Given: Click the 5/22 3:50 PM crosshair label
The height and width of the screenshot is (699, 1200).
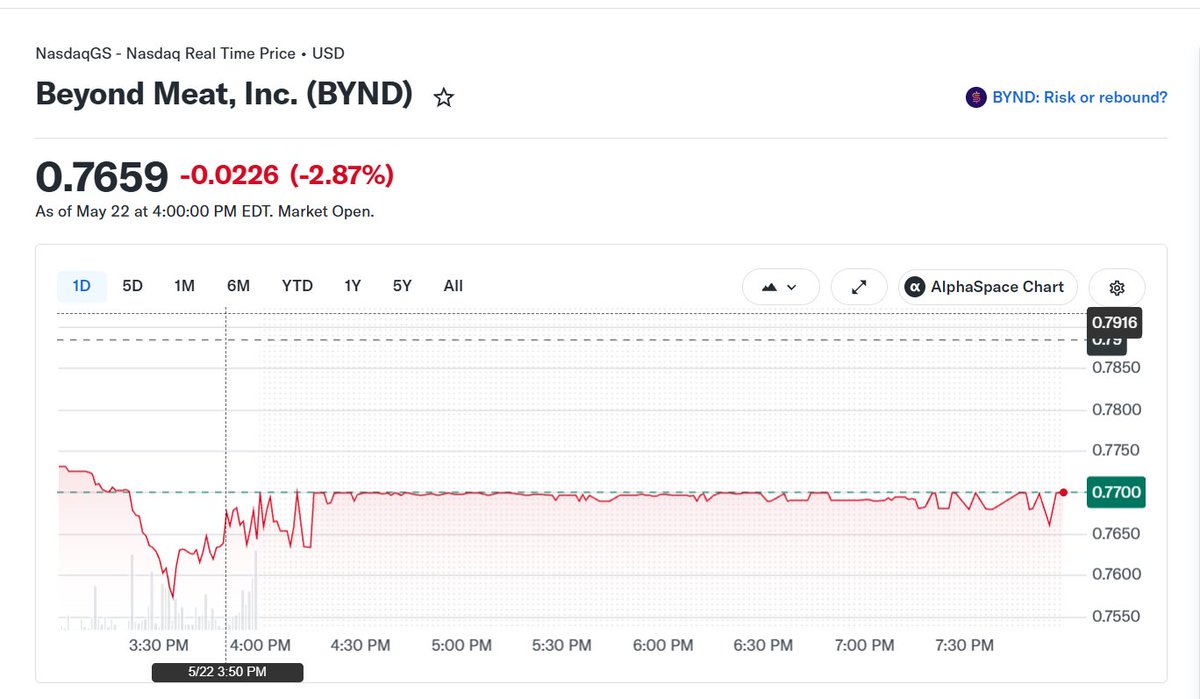Looking at the screenshot, I should [227, 672].
